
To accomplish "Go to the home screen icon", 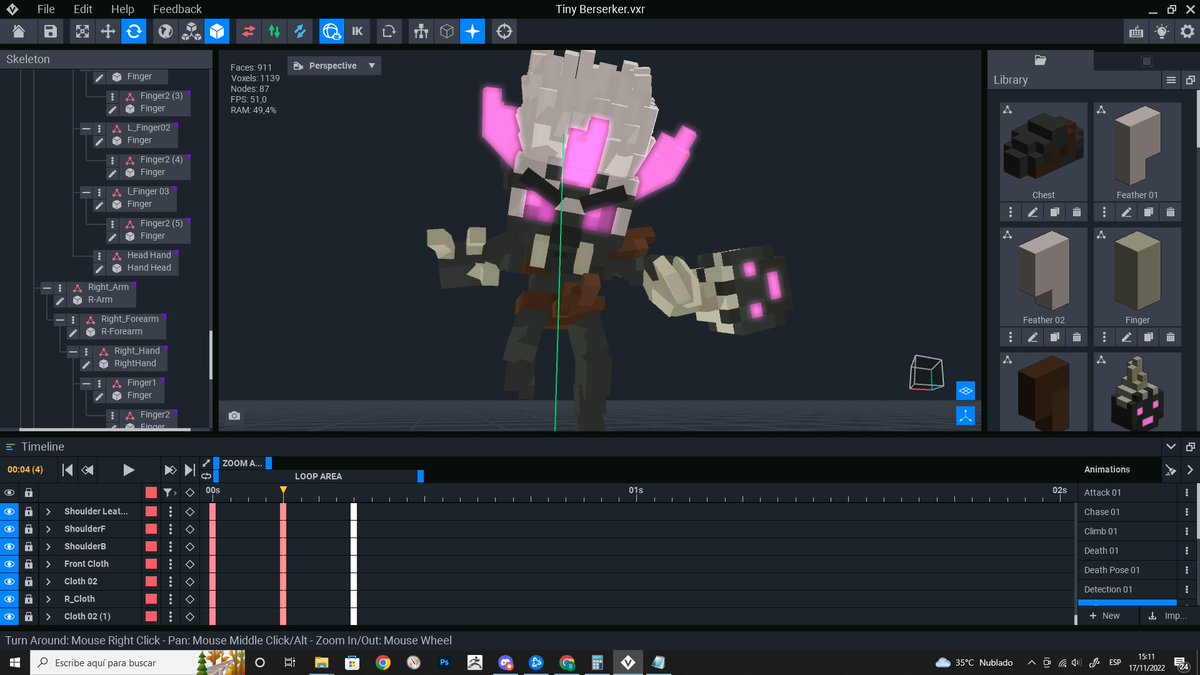I will (17, 32).
